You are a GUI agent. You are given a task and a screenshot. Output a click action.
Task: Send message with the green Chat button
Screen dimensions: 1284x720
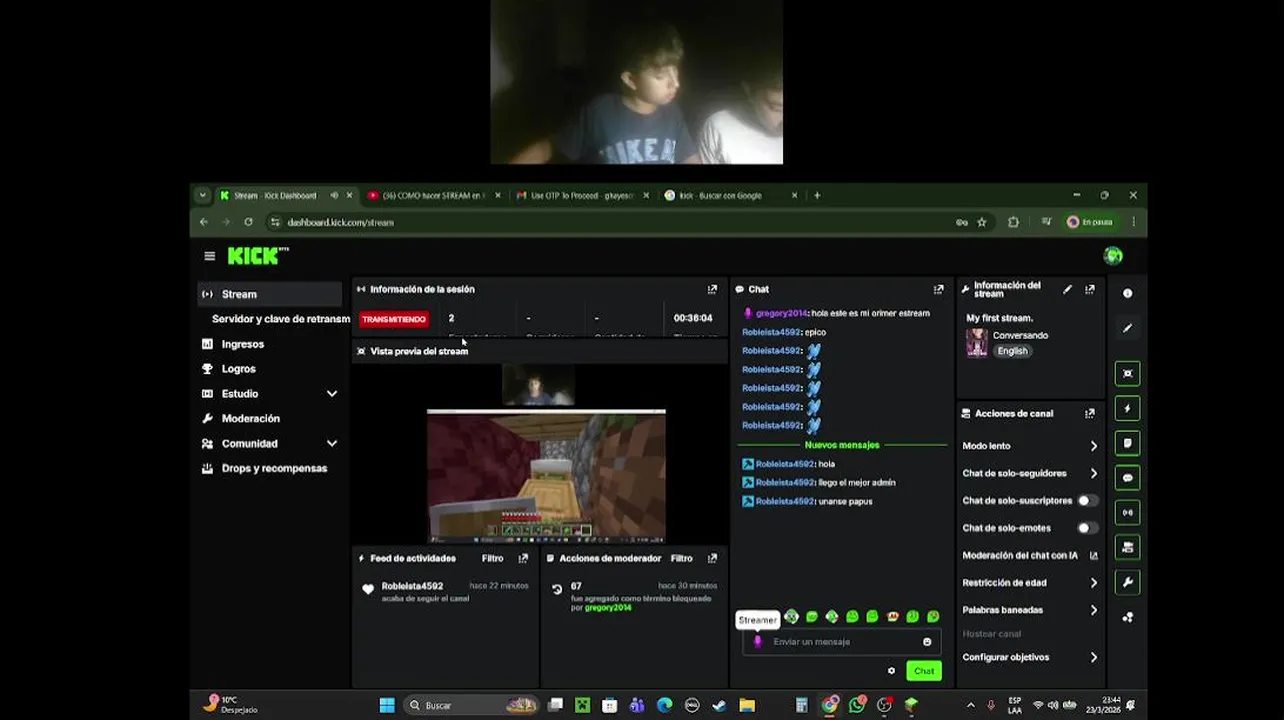[923, 671]
